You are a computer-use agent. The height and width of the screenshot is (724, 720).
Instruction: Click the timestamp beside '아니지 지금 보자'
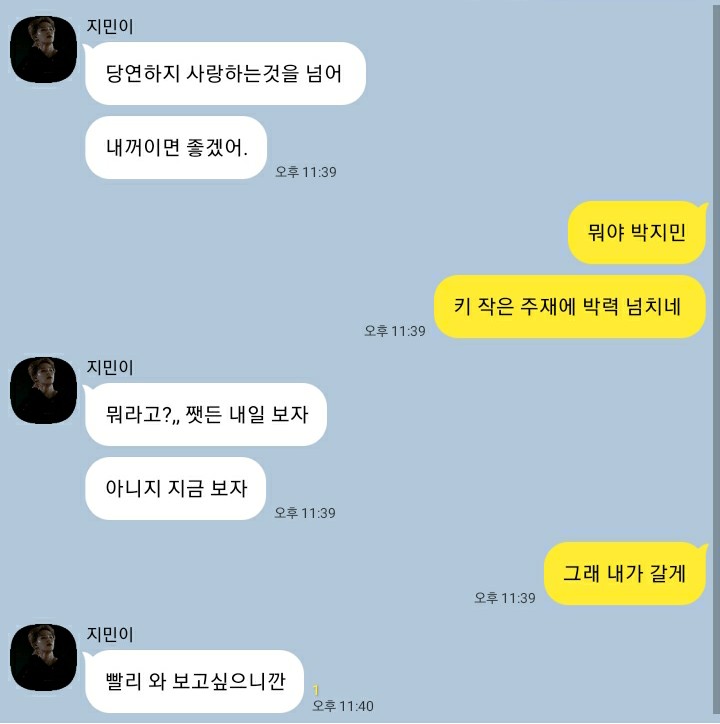pyautogui.click(x=305, y=513)
